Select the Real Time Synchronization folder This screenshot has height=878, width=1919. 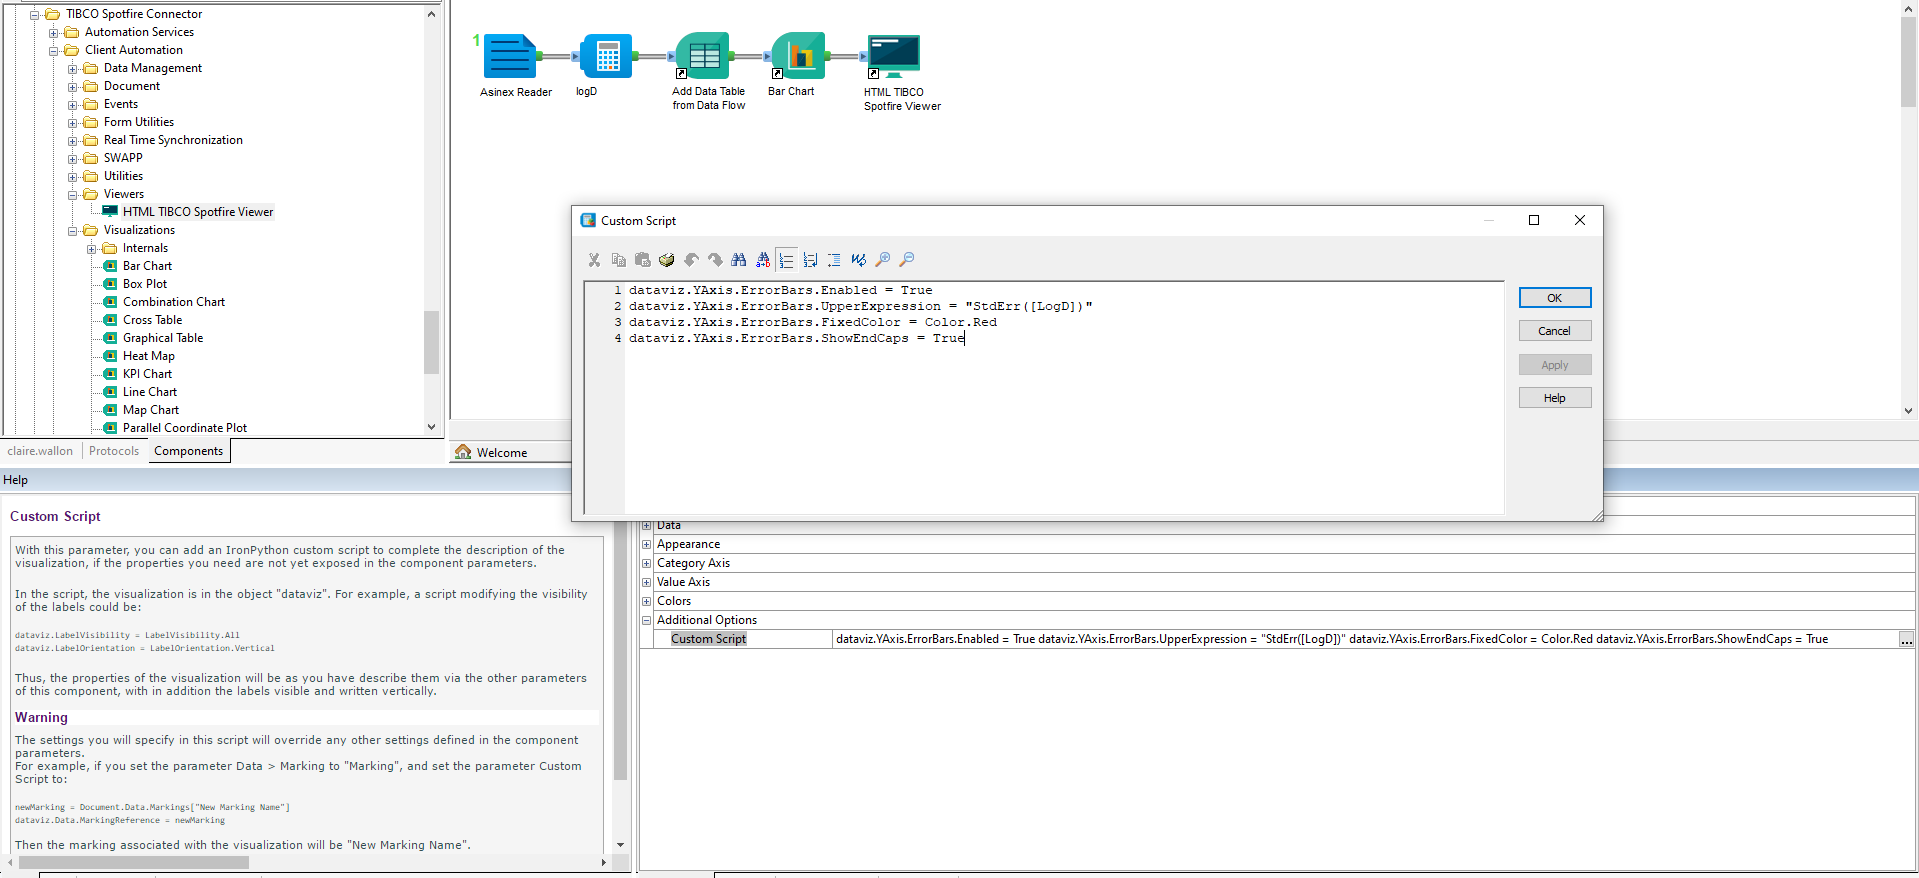click(x=173, y=140)
